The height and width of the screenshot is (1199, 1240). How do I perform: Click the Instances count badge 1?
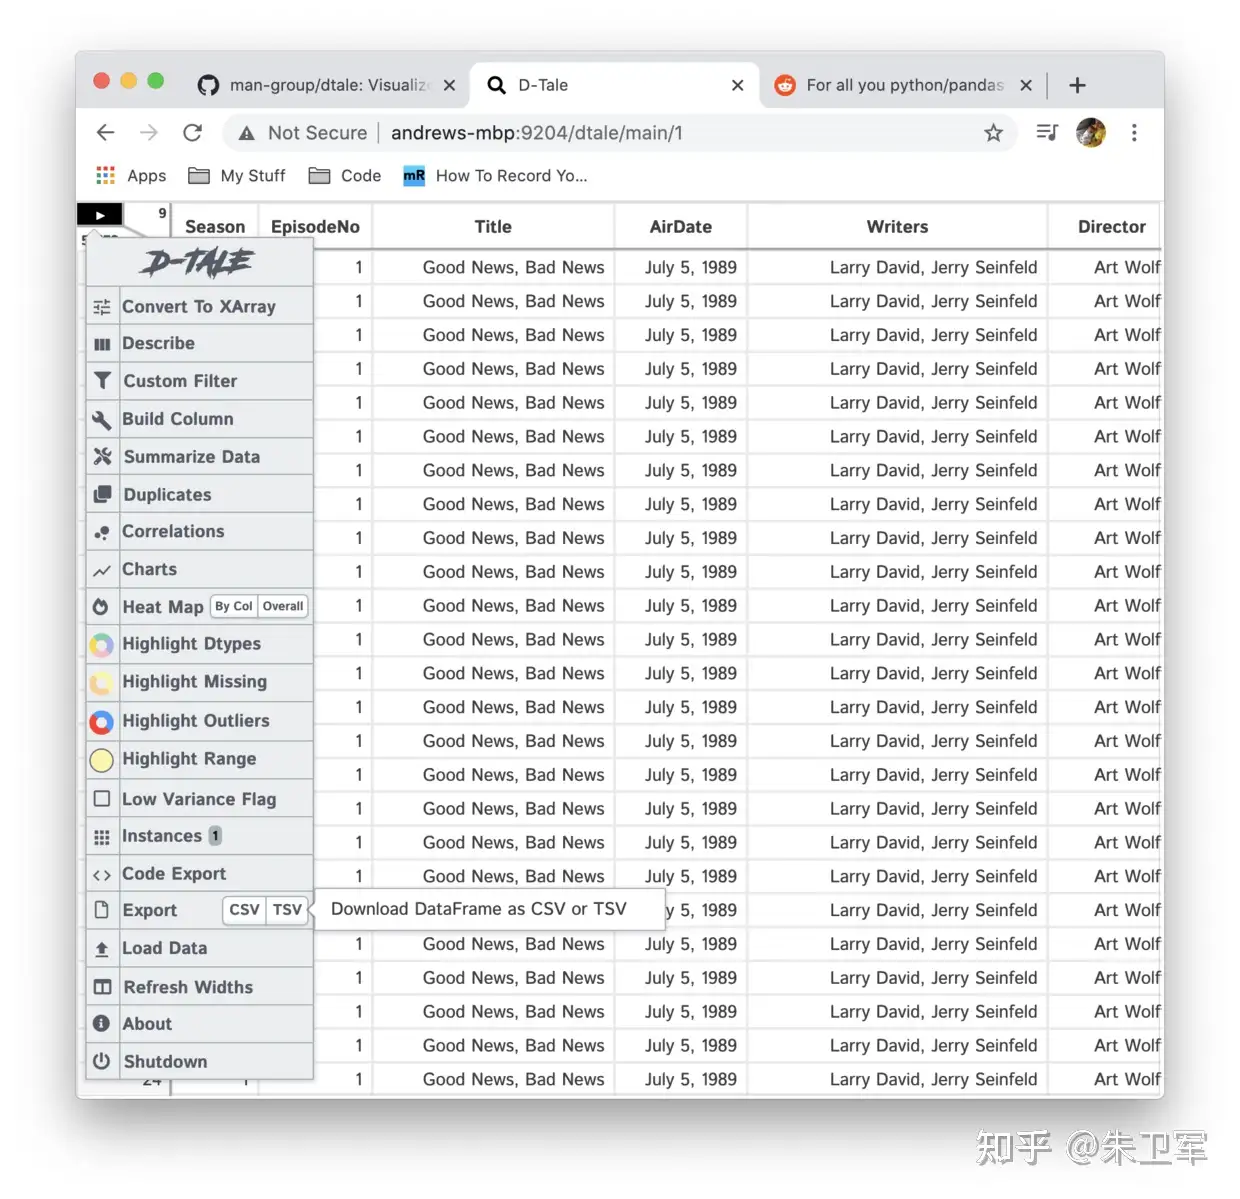pyautogui.click(x=215, y=835)
